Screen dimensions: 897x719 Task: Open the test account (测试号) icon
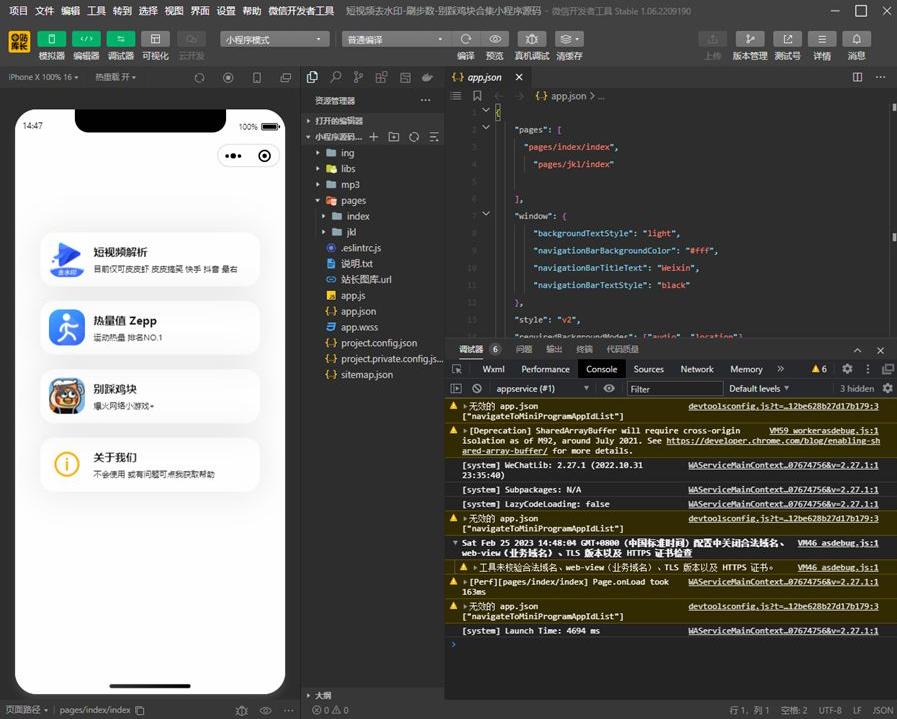(x=787, y=39)
